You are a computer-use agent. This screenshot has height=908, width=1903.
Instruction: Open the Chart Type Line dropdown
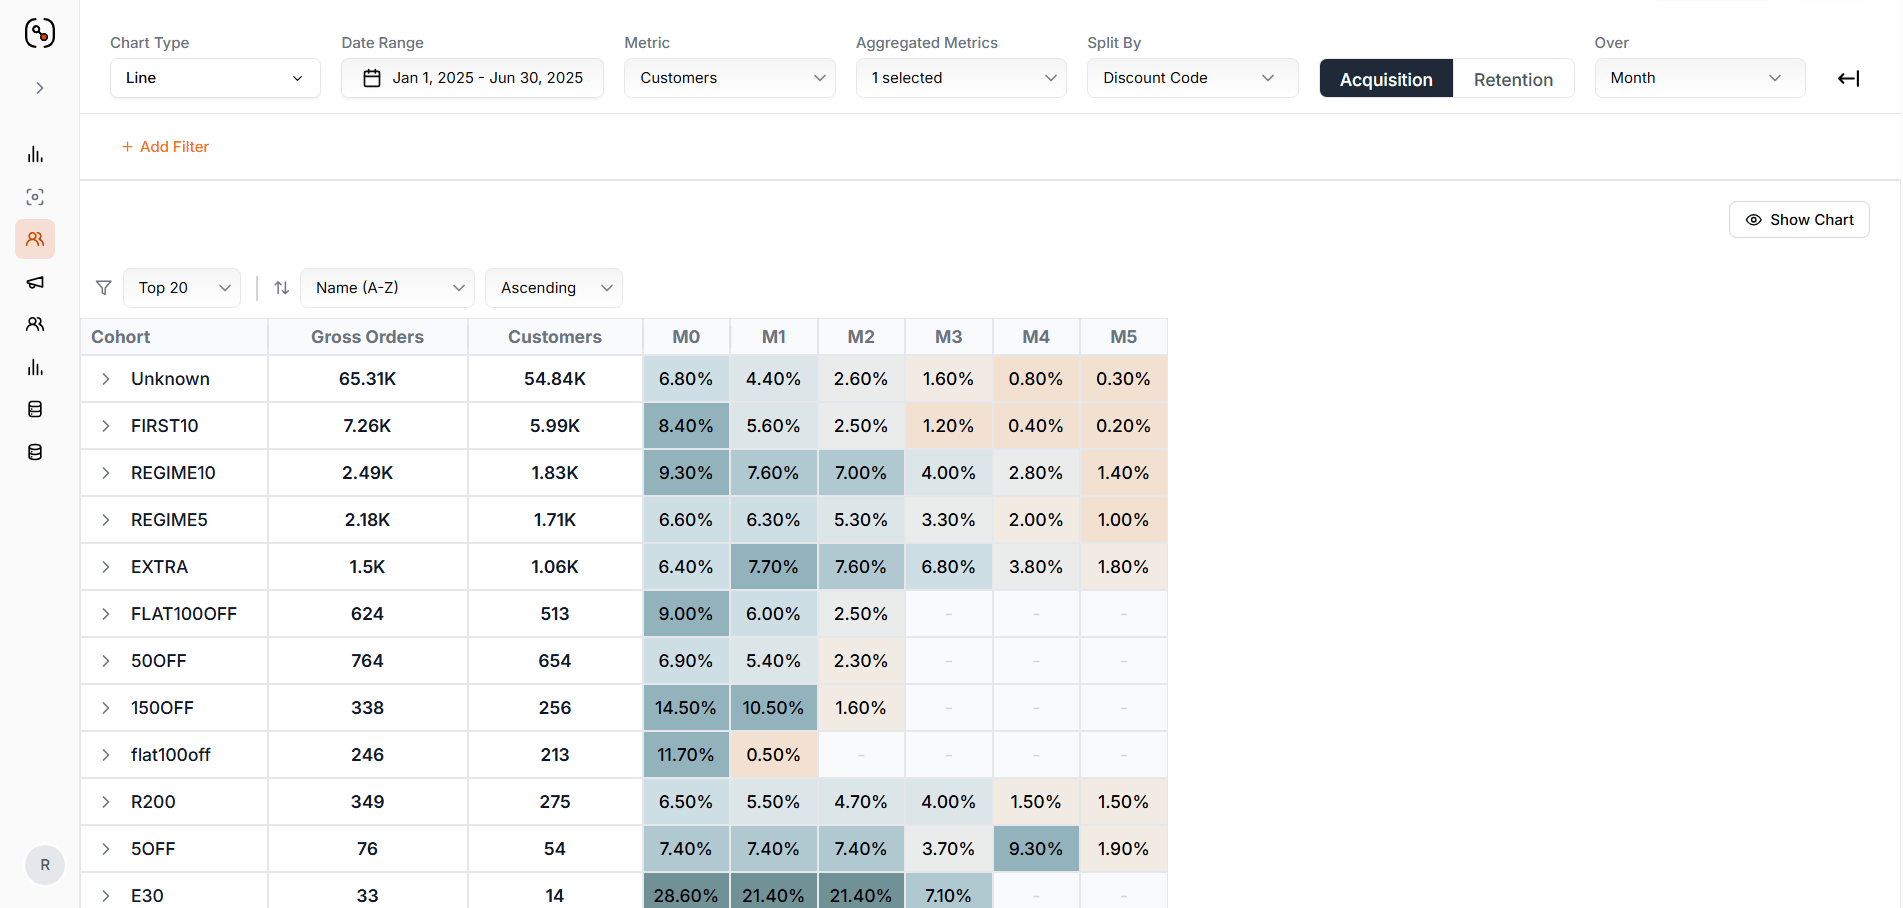215,78
